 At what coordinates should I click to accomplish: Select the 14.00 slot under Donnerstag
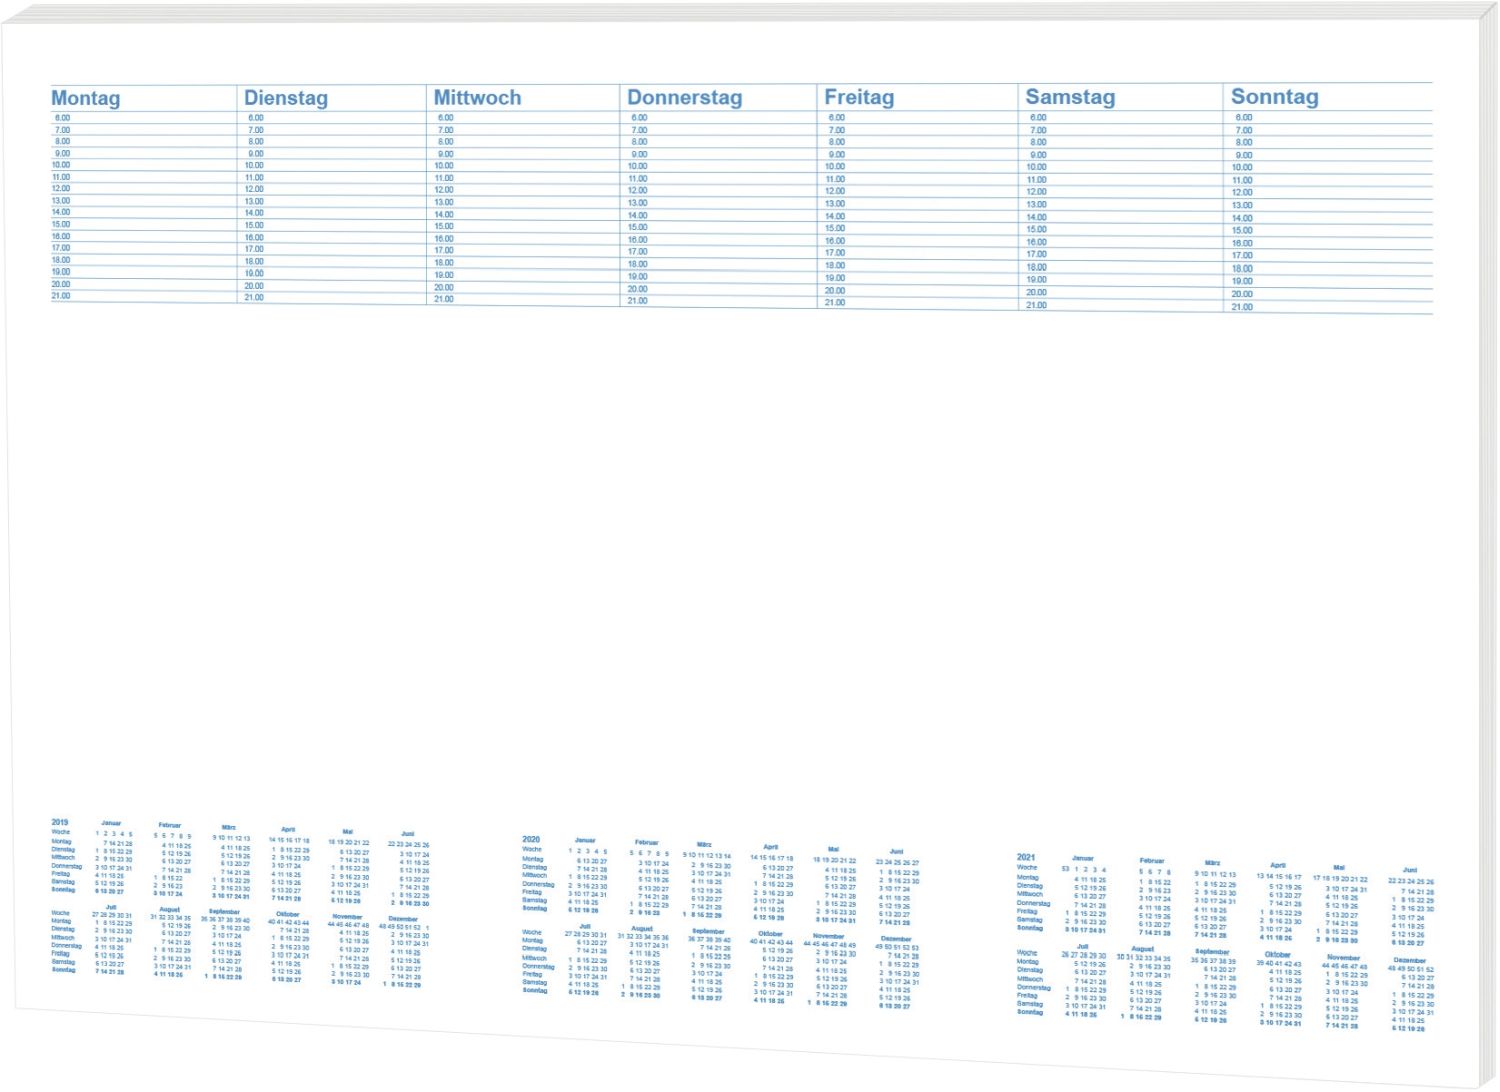637,215
